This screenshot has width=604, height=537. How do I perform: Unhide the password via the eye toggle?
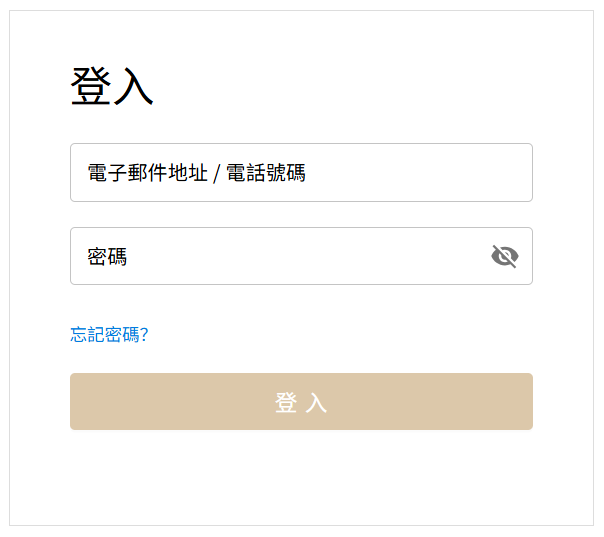[x=504, y=257]
